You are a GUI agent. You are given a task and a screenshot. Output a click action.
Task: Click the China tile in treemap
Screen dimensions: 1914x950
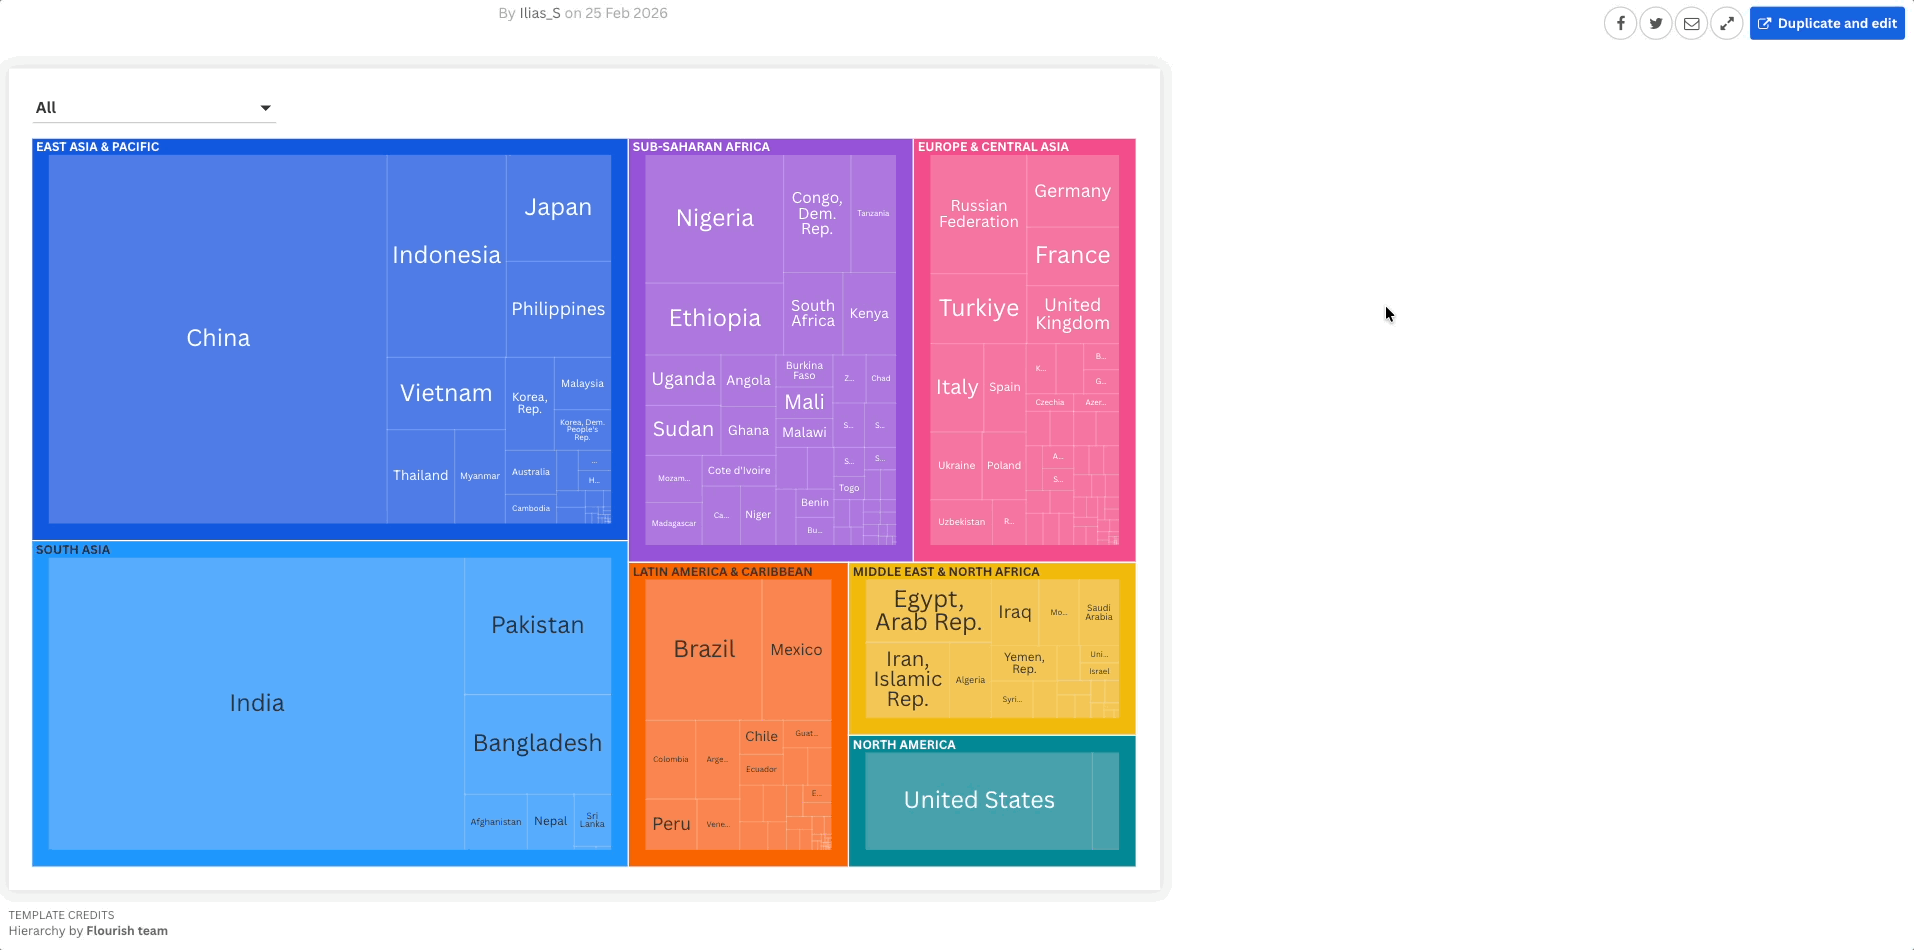218,338
